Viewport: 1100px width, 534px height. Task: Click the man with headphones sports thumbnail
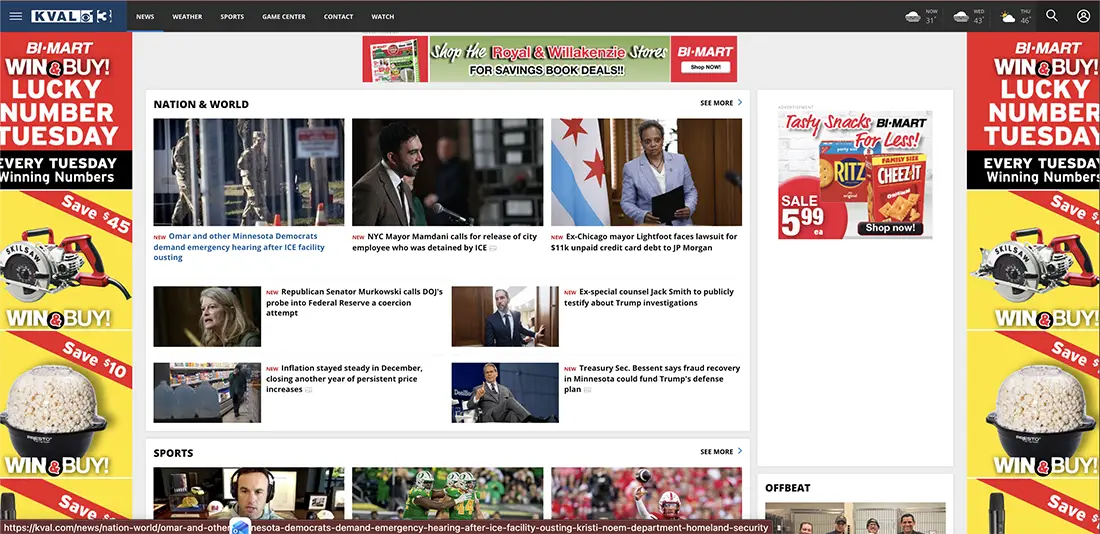pos(249,494)
